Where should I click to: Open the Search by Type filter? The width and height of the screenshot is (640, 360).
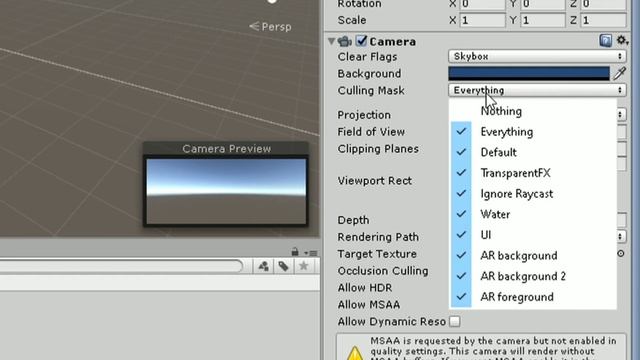click(x=263, y=266)
